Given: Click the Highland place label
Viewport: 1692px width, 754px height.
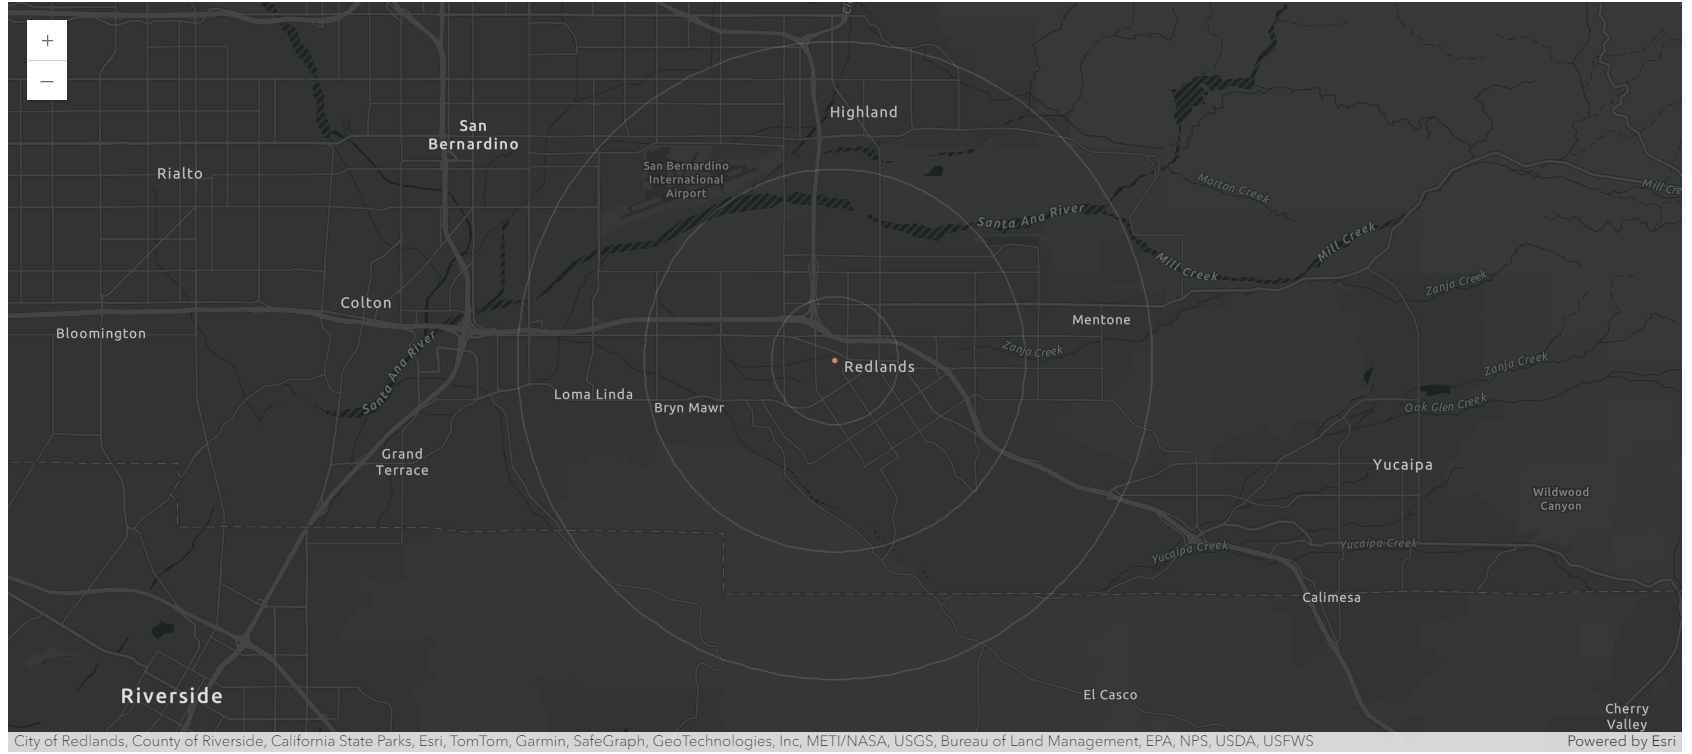Looking at the screenshot, I should pyautogui.click(x=863, y=113).
